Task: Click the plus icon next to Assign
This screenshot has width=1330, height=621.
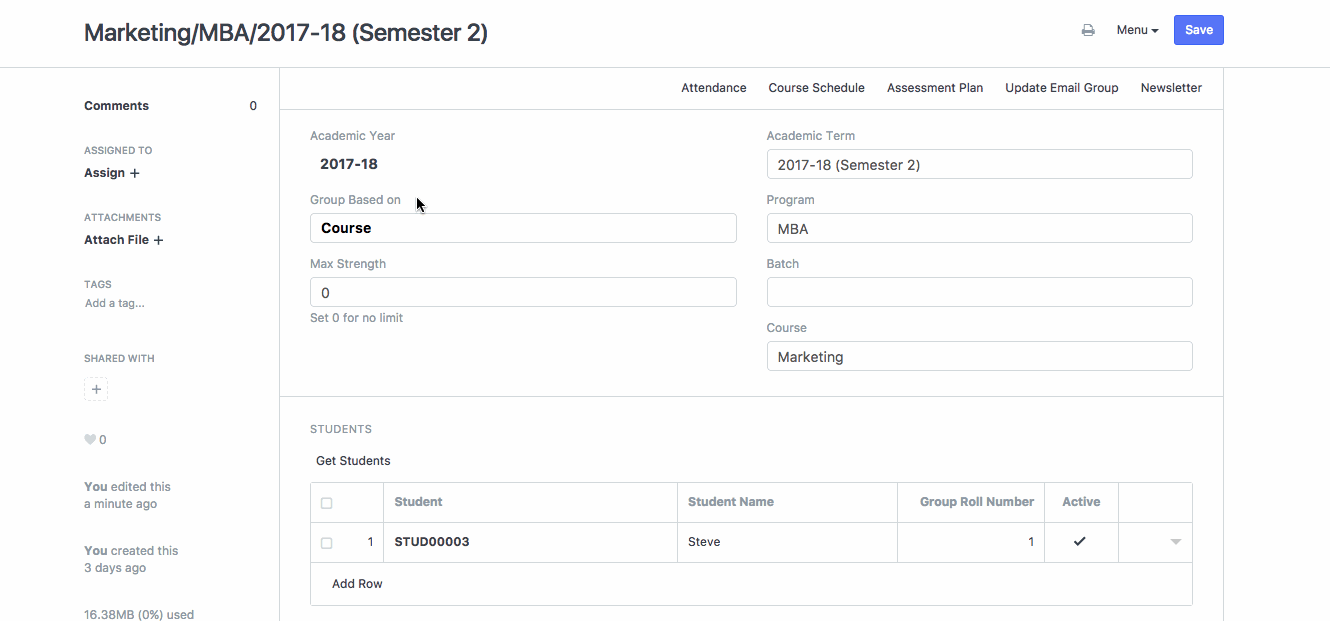Action: [135, 173]
